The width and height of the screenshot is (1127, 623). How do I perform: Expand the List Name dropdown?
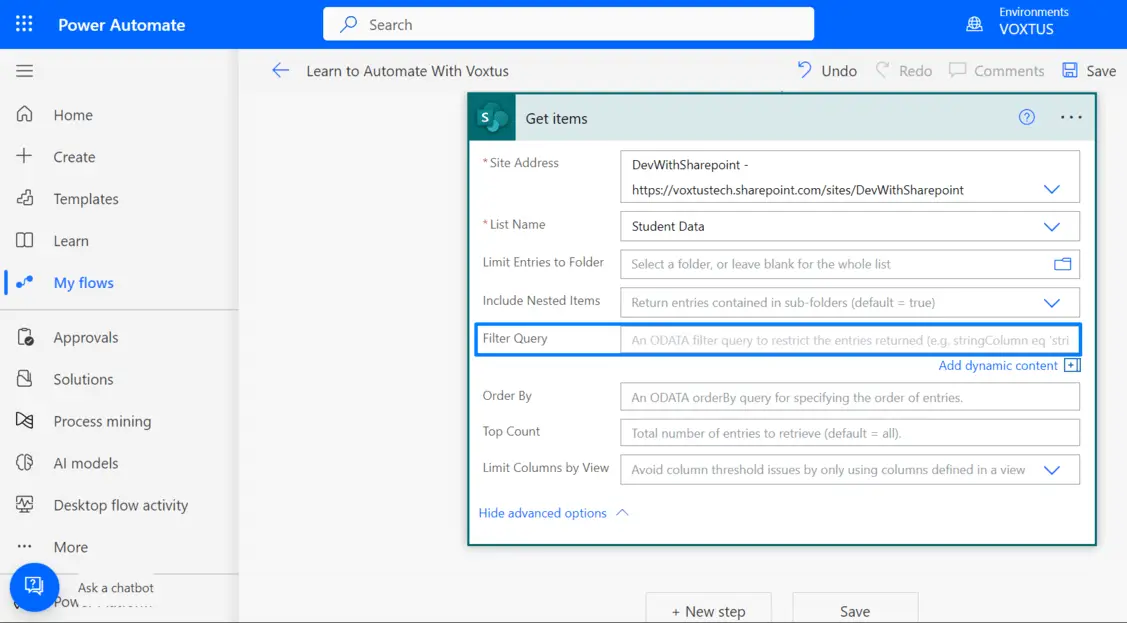point(1051,226)
